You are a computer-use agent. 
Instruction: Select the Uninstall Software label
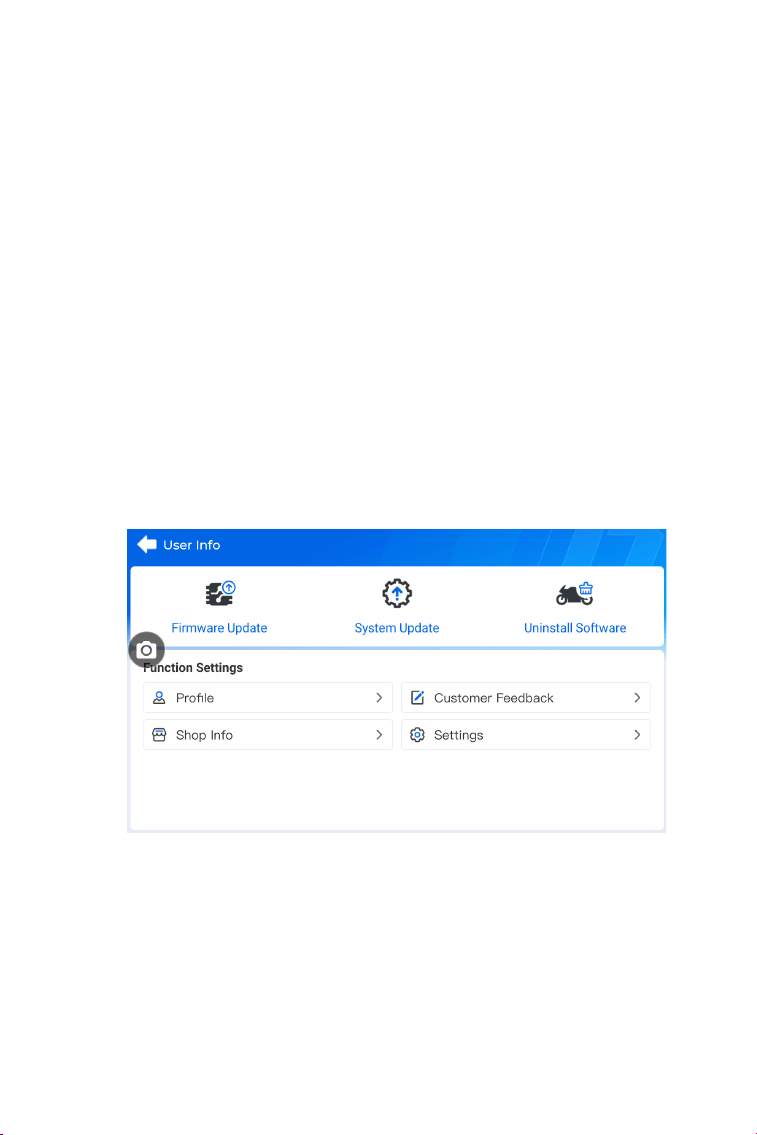(x=575, y=628)
